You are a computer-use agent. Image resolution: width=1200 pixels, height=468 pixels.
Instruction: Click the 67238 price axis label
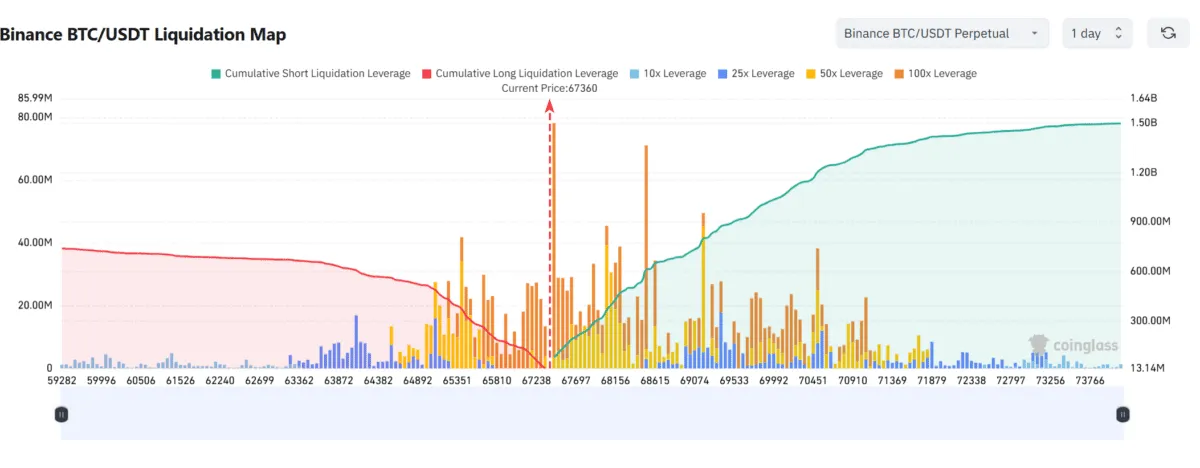coord(537,380)
